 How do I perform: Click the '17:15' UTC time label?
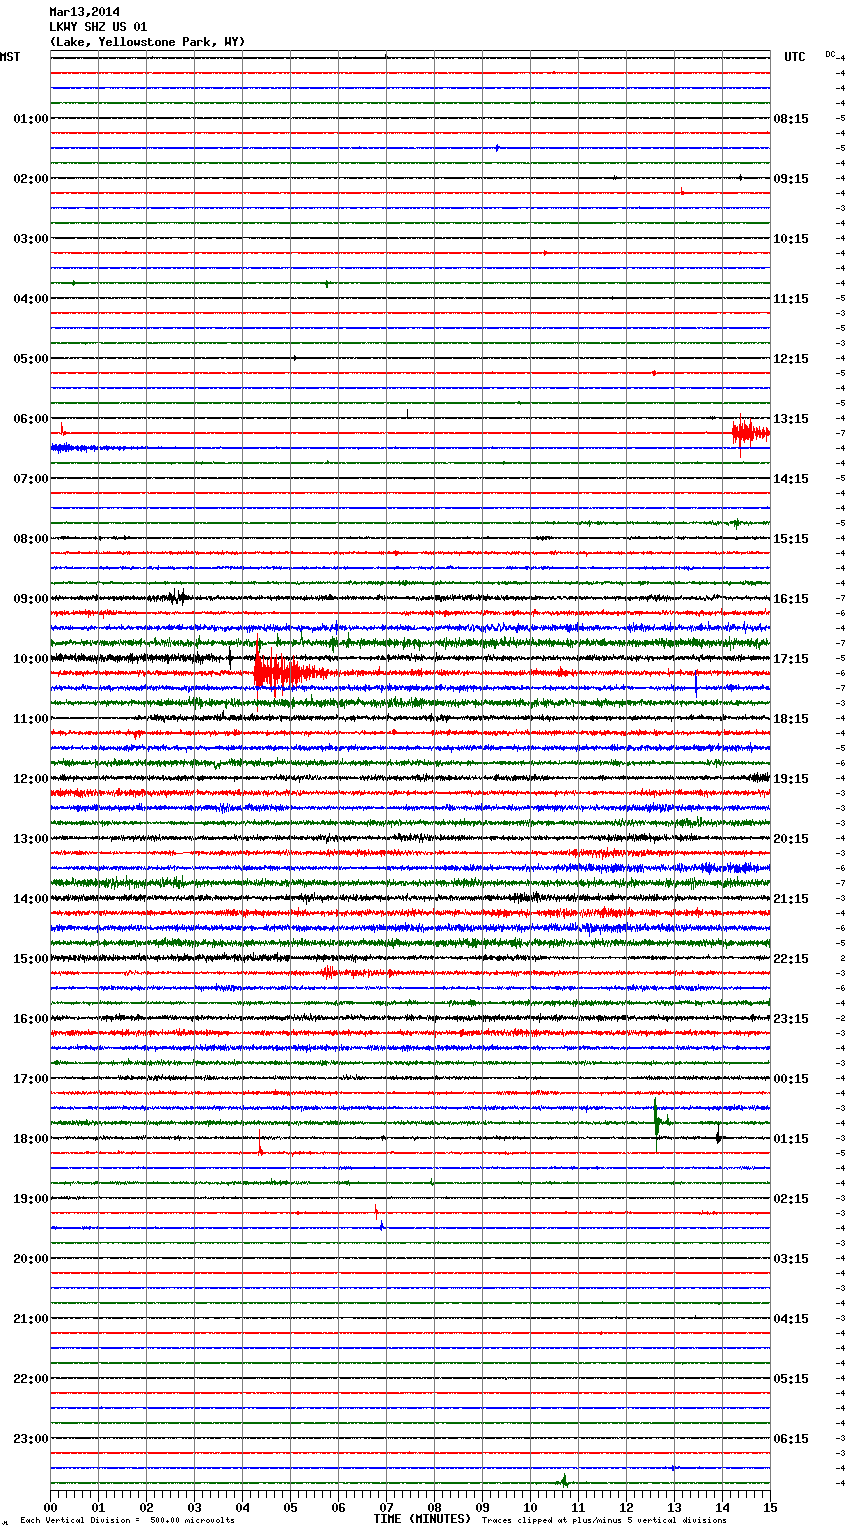click(x=791, y=659)
